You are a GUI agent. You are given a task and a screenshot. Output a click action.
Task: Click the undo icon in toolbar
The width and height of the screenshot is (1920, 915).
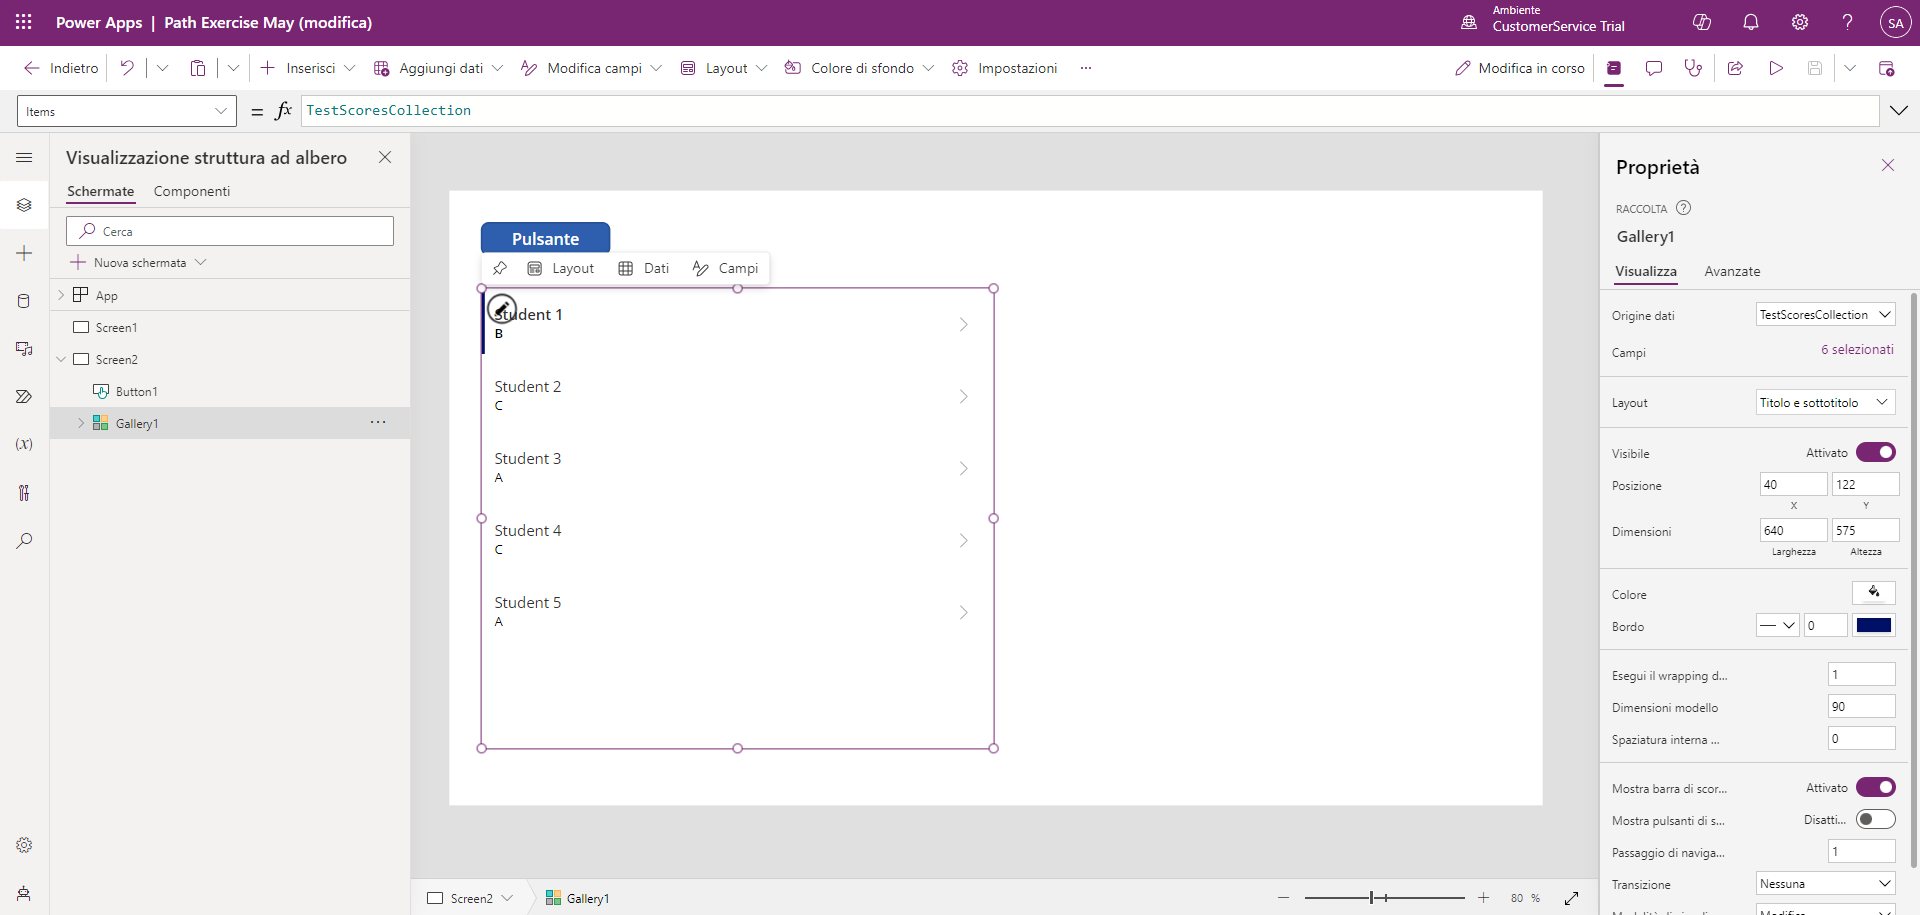pos(127,68)
